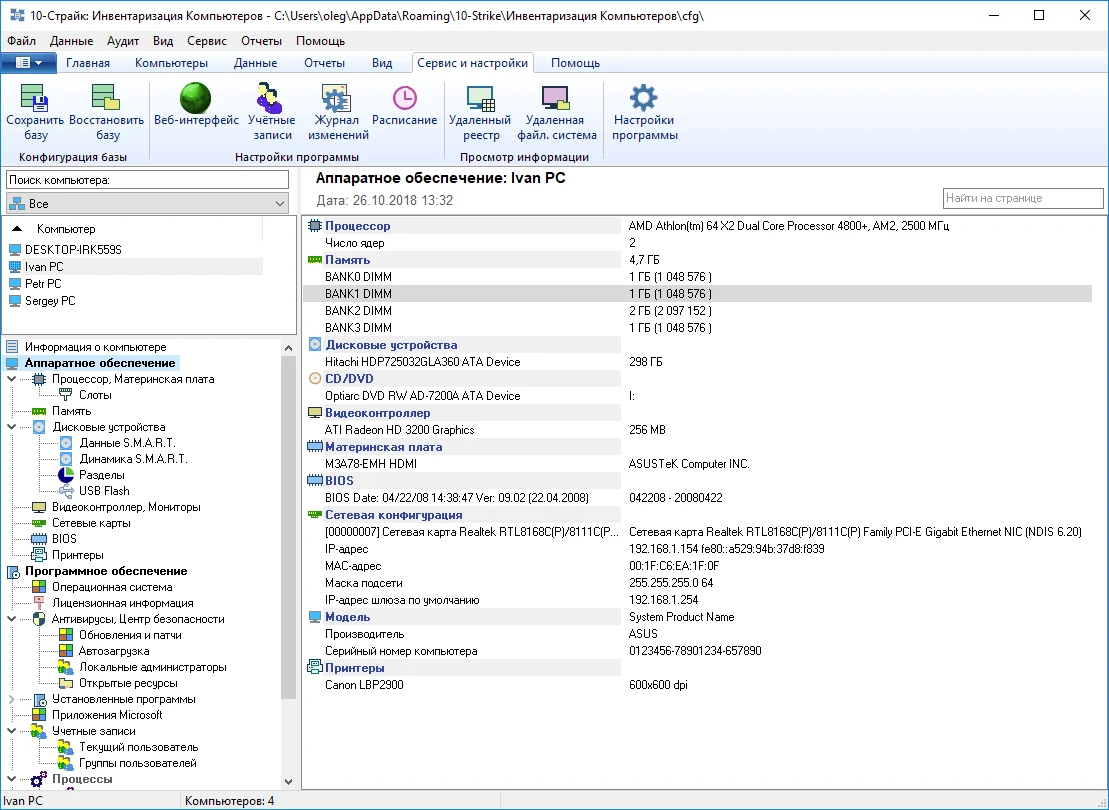The width and height of the screenshot is (1109, 810).
Task: Click the Save database icon
Action: coord(34,97)
